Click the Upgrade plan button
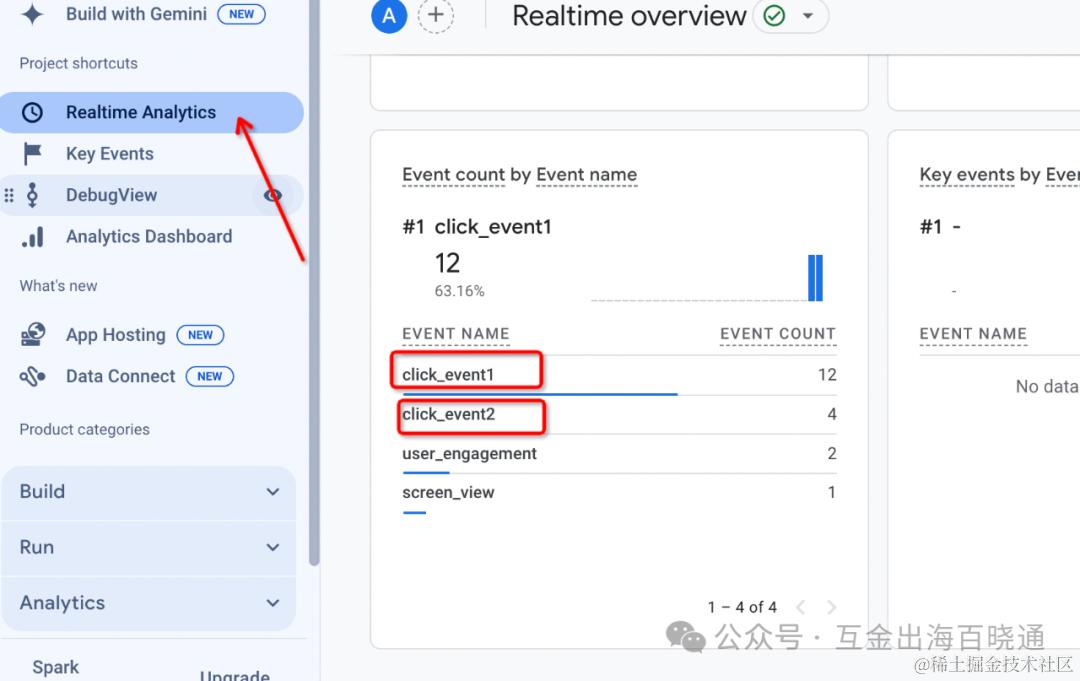 point(234,675)
